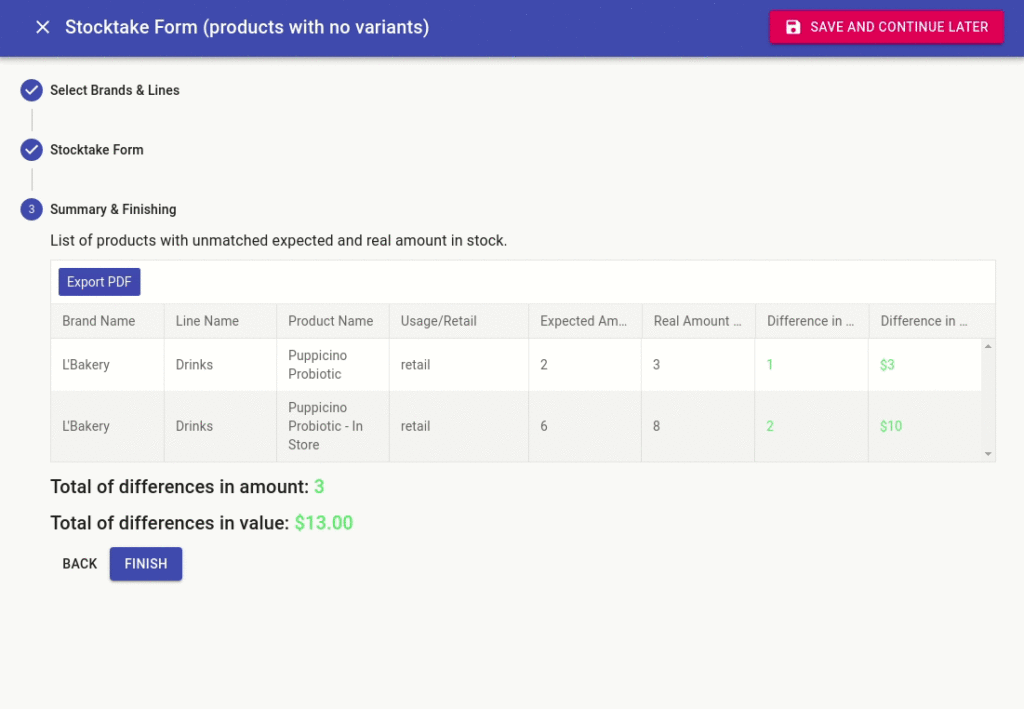Click the first Difference in column header
The height and width of the screenshot is (709, 1024).
point(812,321)
